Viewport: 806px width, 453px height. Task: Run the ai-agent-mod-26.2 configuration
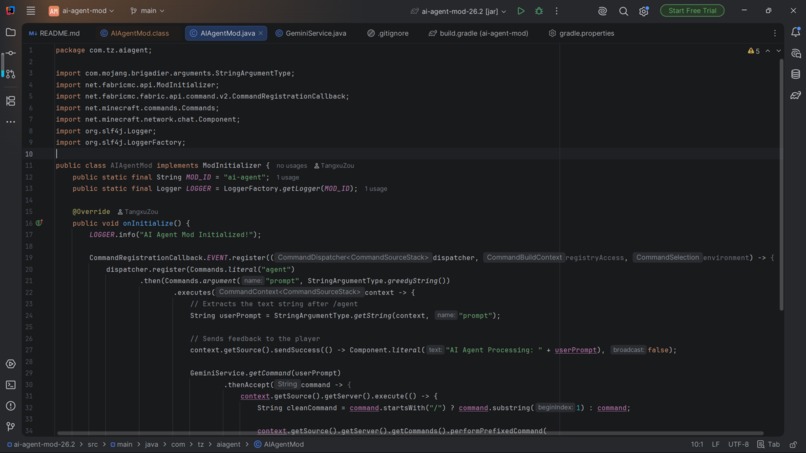pos(521,11)
